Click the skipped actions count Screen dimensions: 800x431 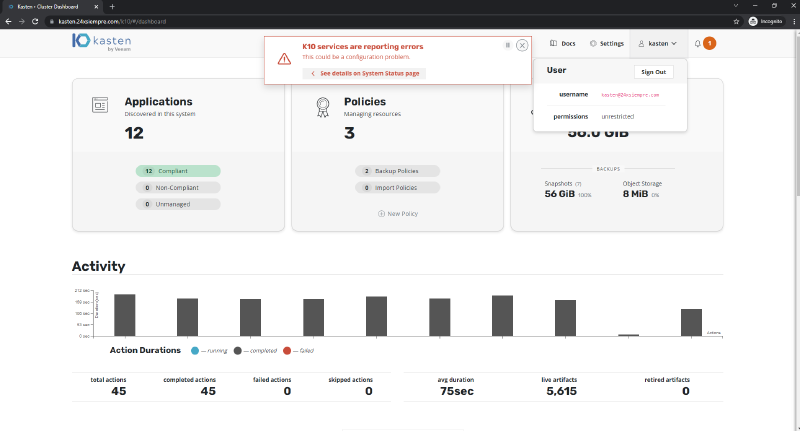coord(369,391)
